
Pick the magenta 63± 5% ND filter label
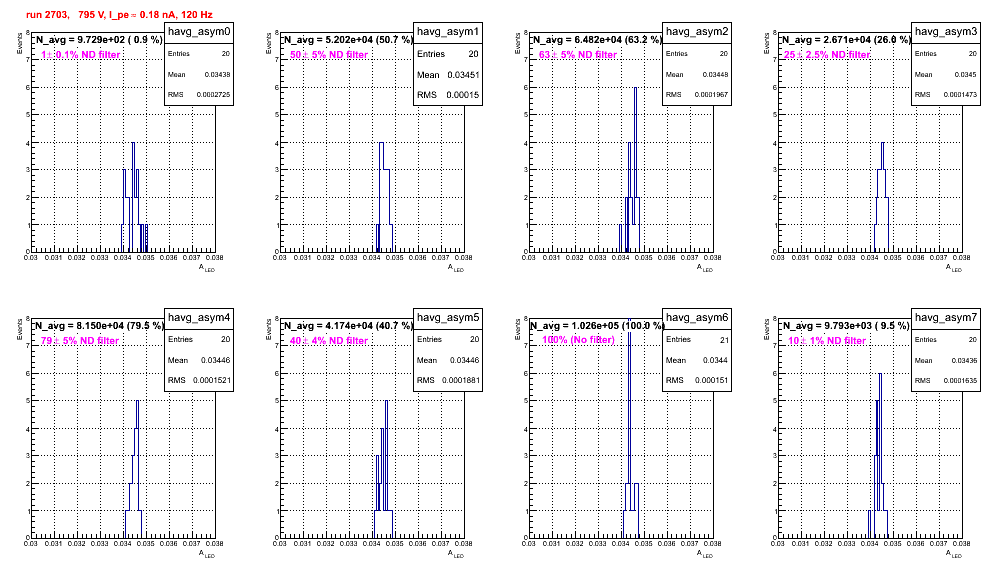coord(578,55)
